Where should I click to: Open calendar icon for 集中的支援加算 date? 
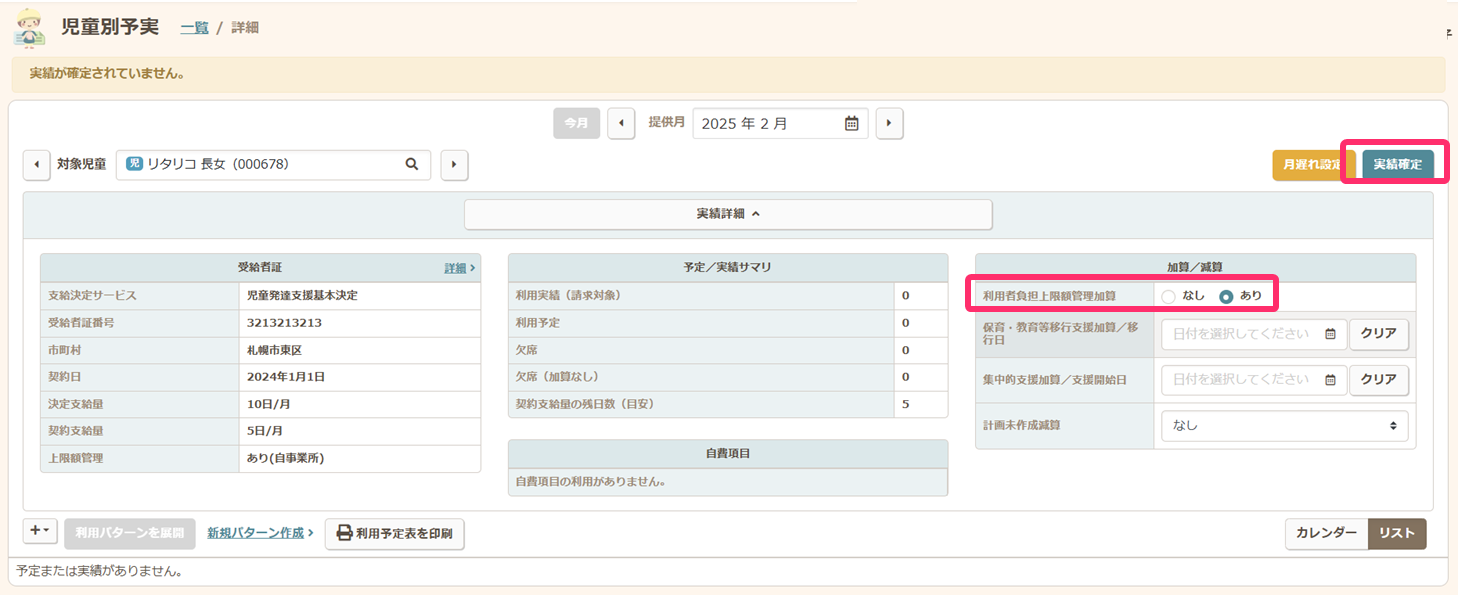pyautogui.click(x=1330, y=380)
